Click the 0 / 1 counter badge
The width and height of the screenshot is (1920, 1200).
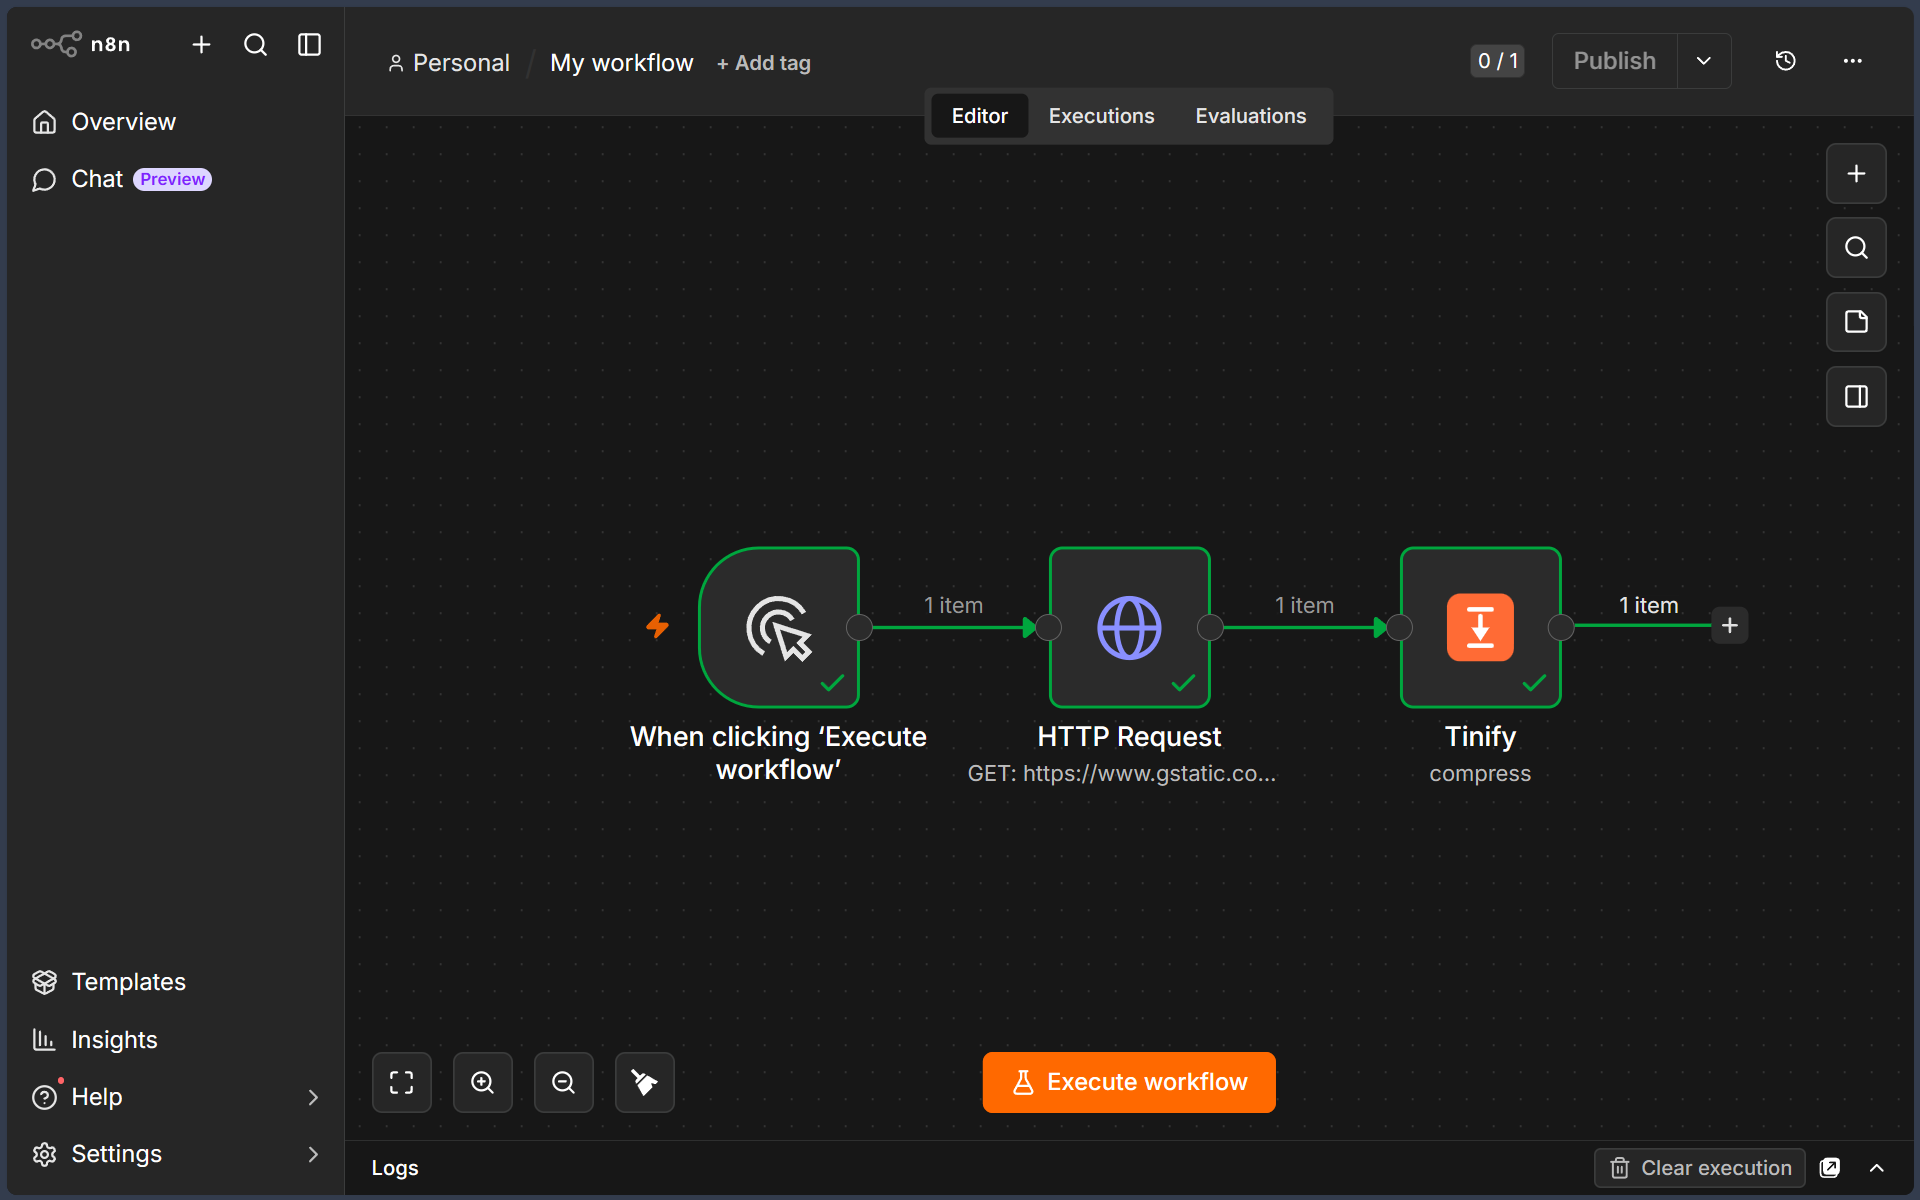click(1497, 61)
